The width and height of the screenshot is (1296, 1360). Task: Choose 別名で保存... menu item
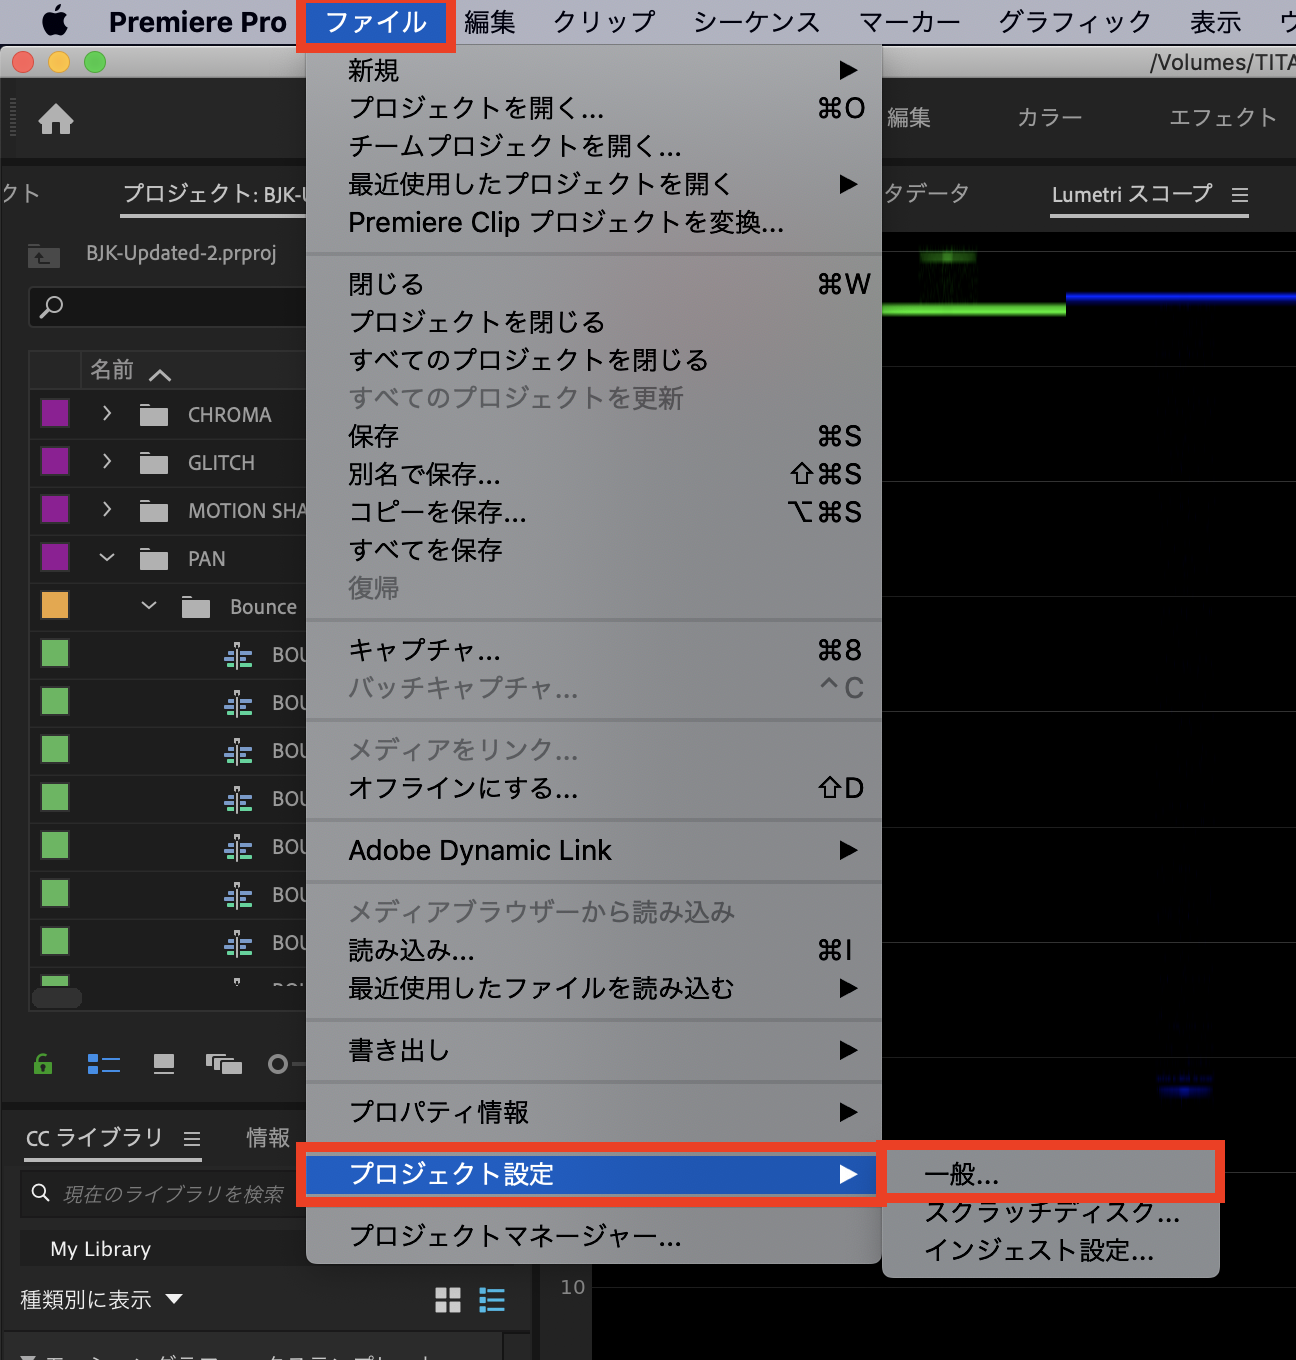[594, 474]
